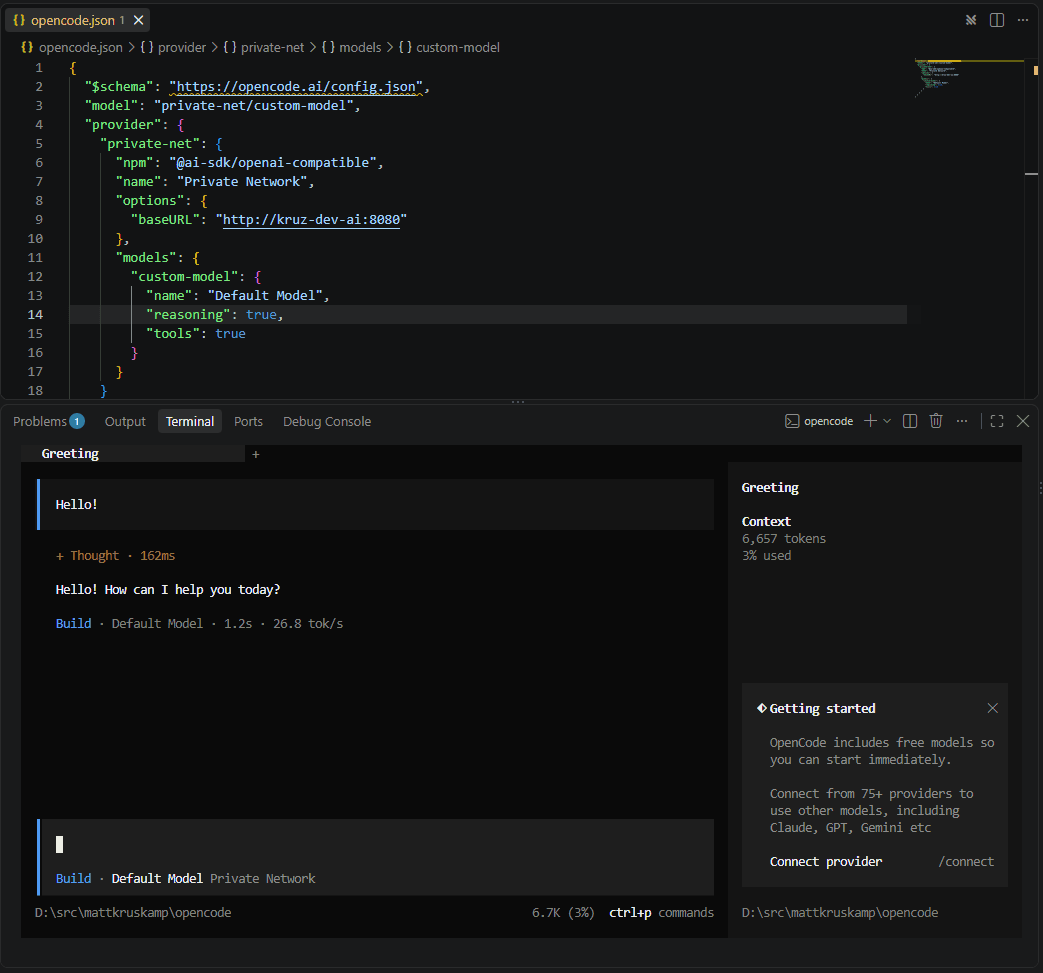Click the 26.8 tok/s speed value
This screenshot has width=1043, height=973.
(308, 623)
